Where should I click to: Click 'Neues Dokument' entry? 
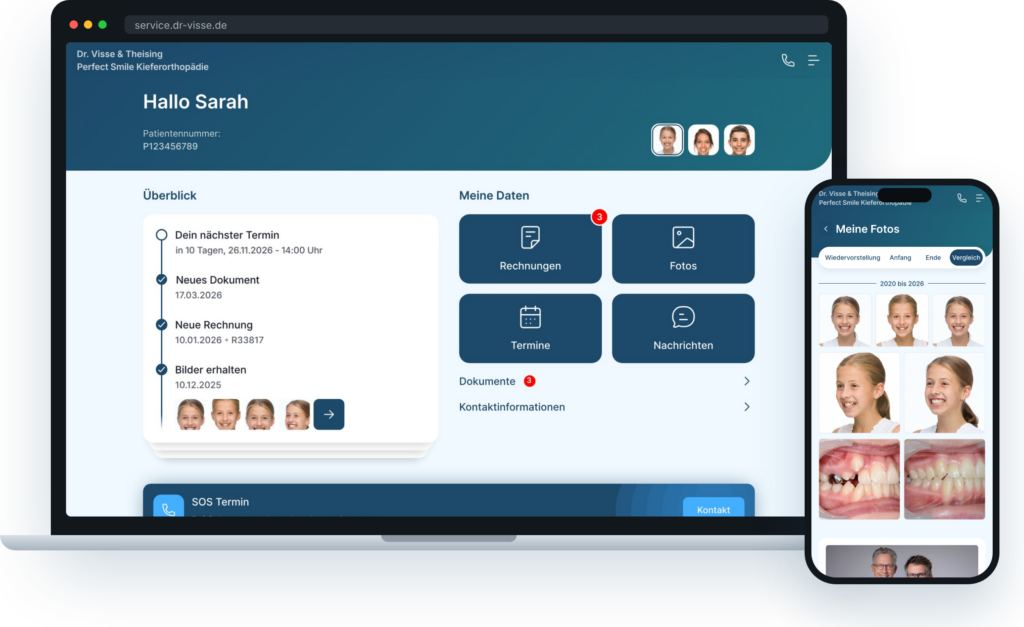pyautogui.click(x=217, y=287)
